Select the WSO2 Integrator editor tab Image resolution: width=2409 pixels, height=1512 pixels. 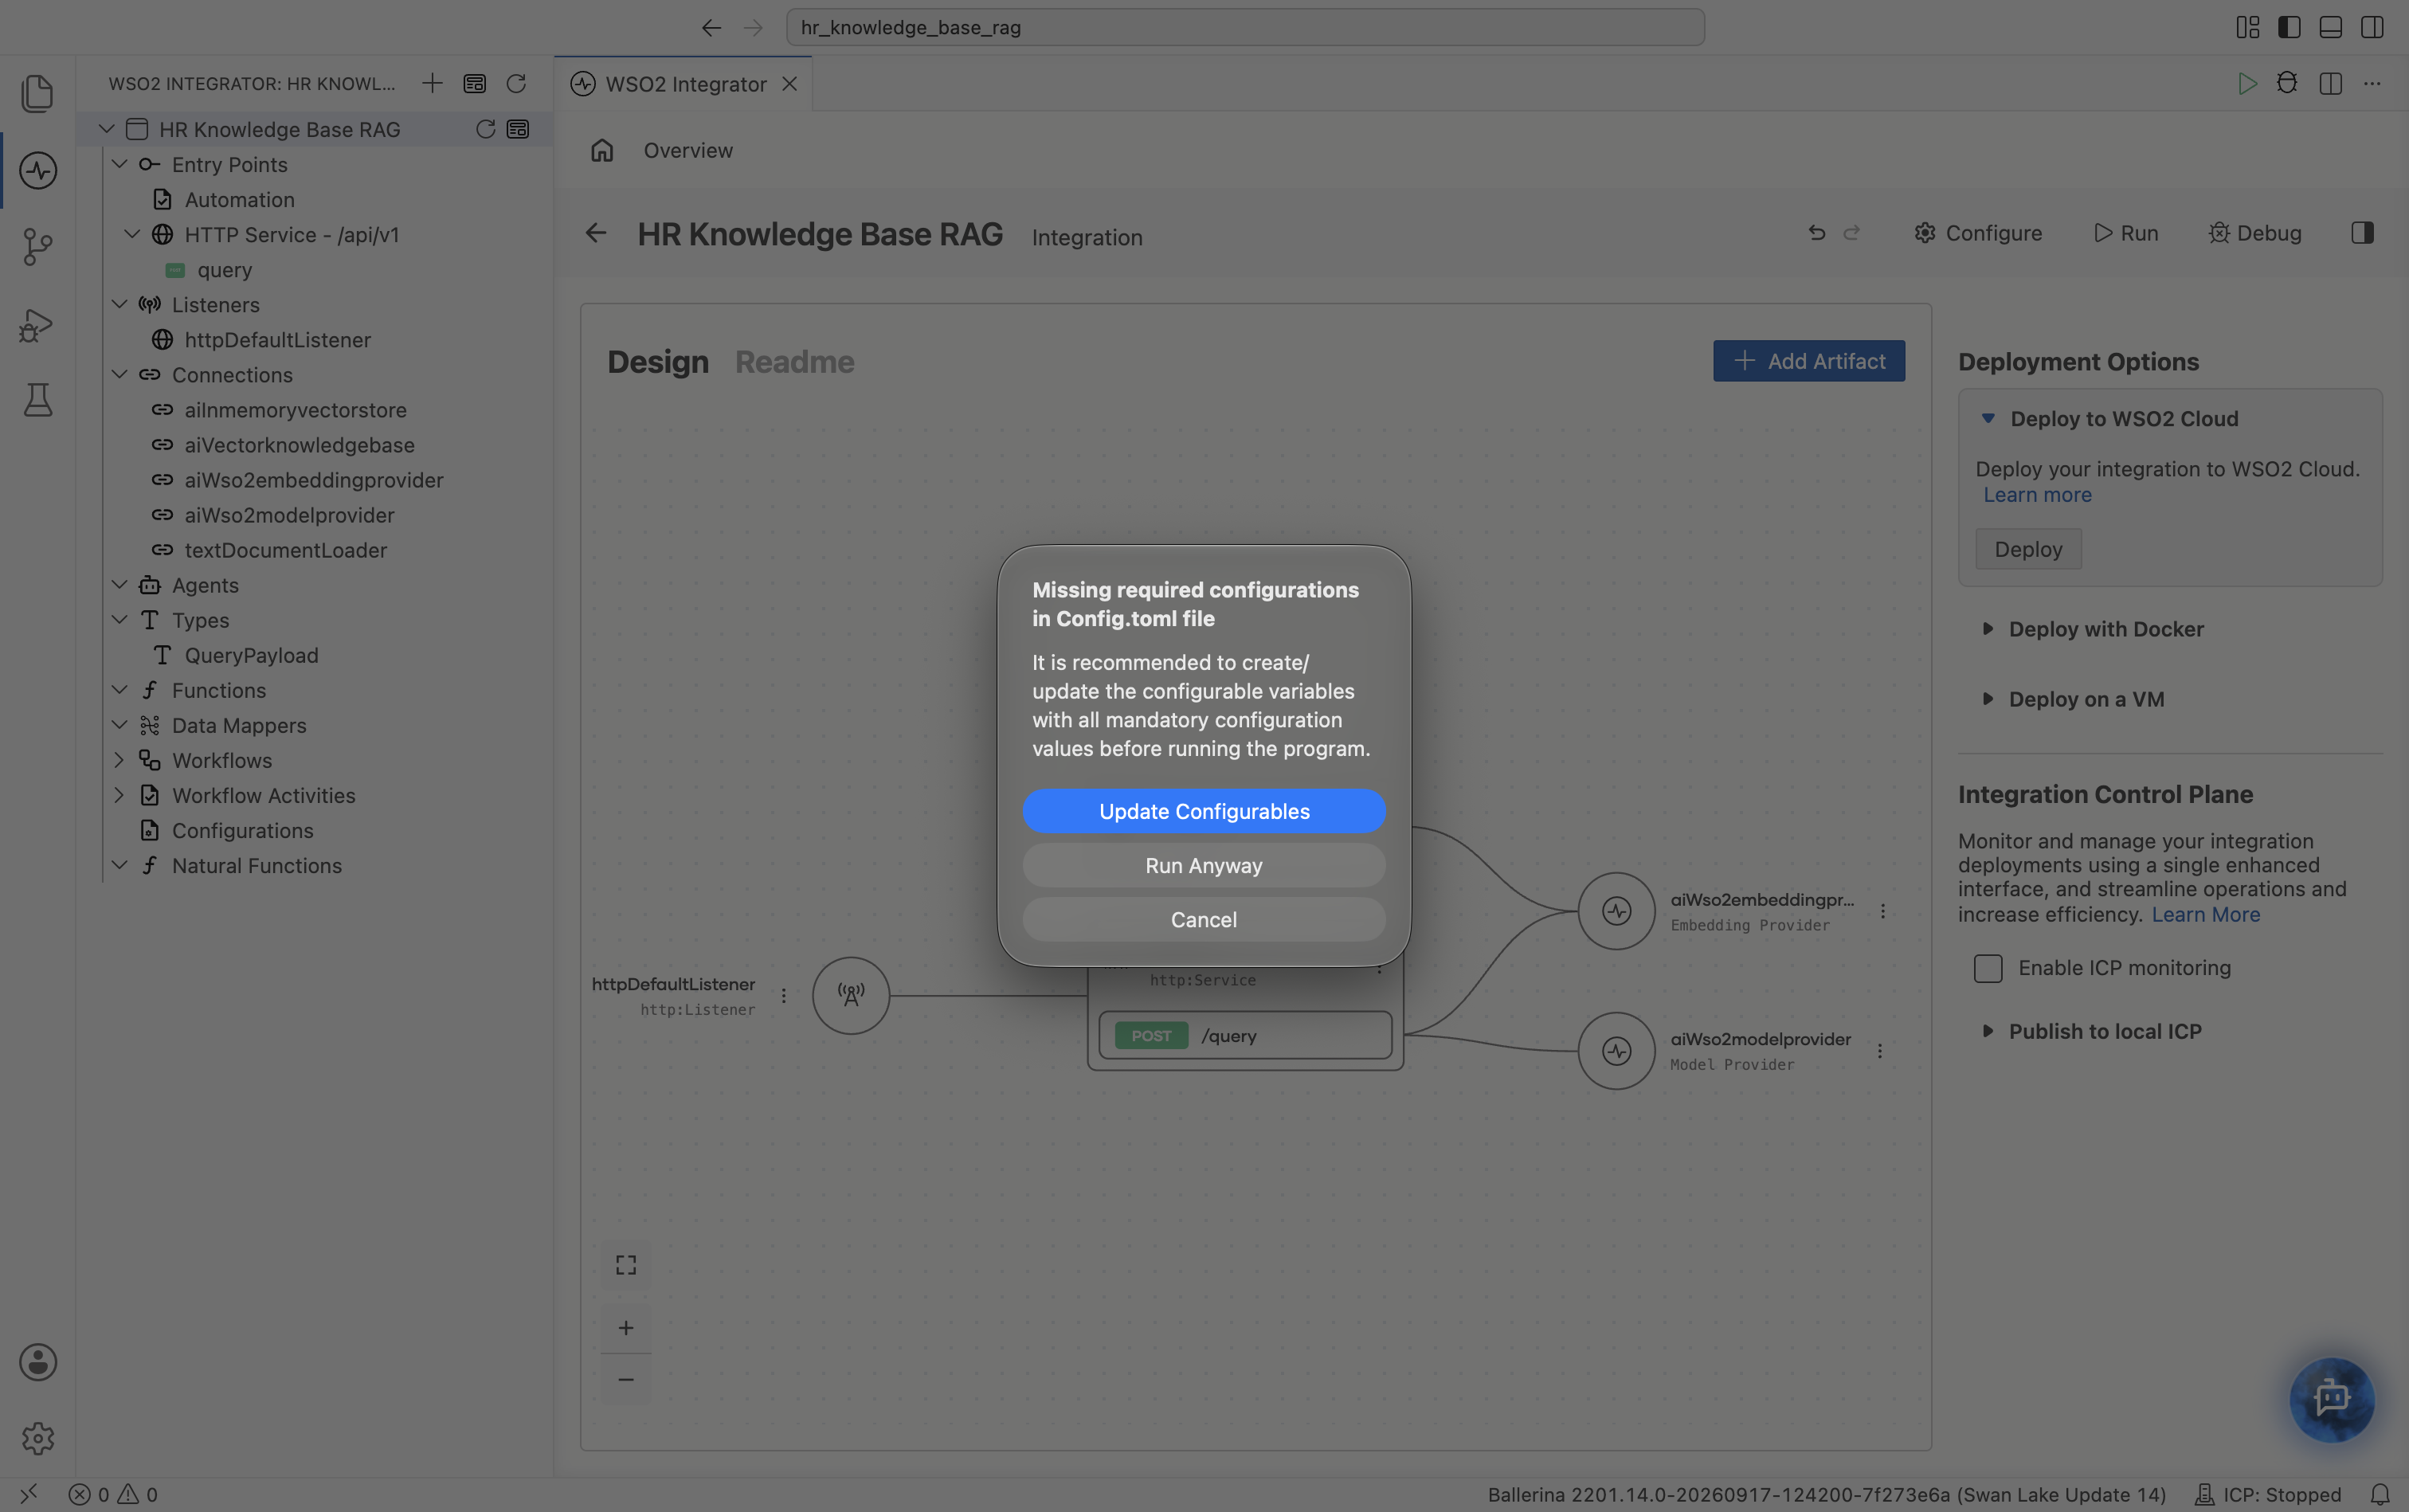pos(685,84)
